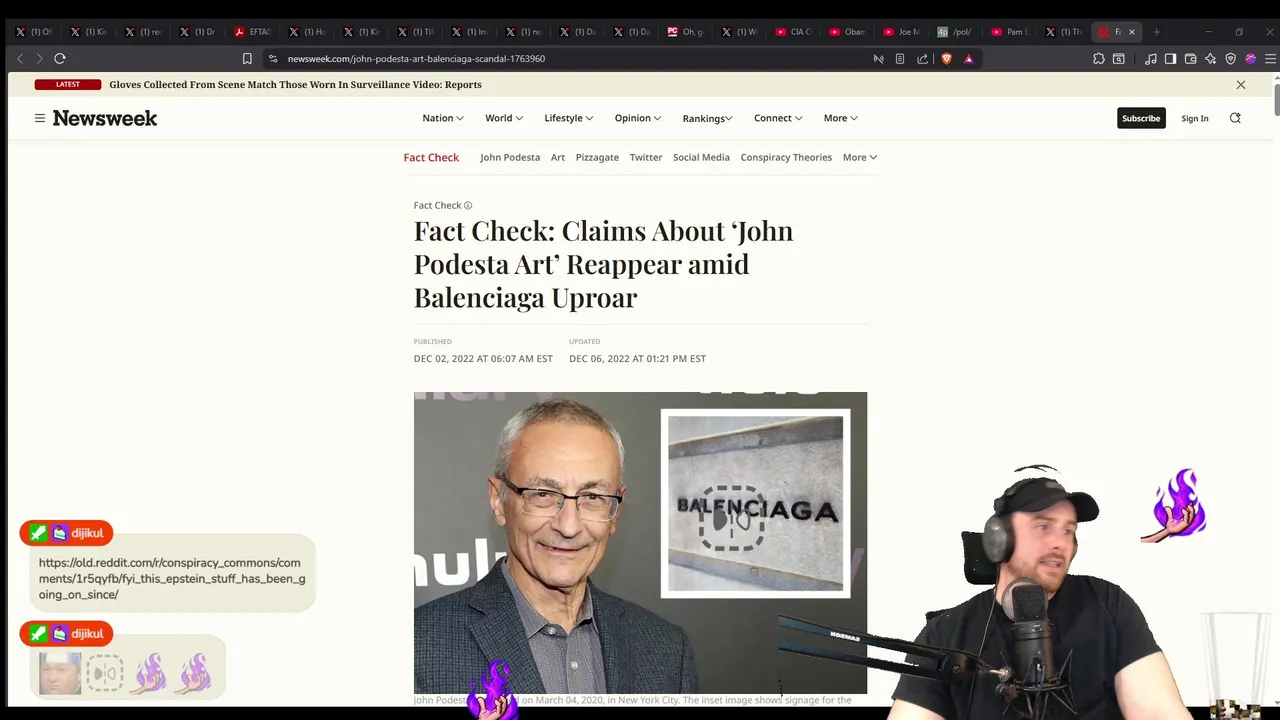Open the music note media control icon
This screenshot has width=1280, height=720.
point(1150,59)
